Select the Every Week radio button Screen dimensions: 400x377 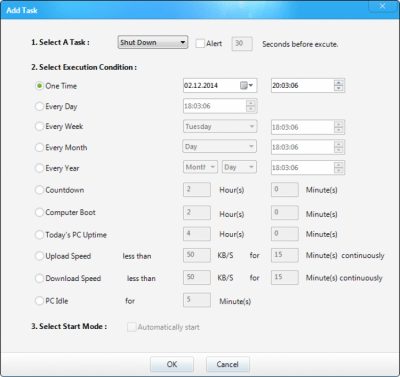[x=39, y=126]
